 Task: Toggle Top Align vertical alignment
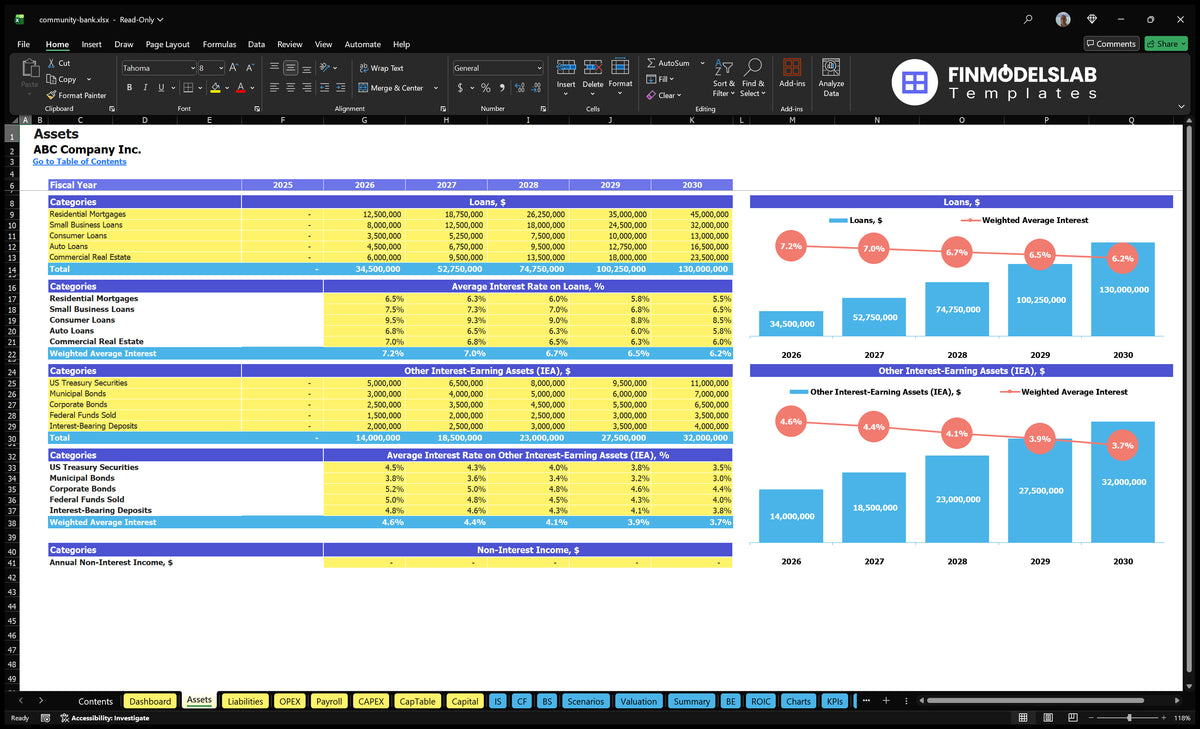point(274,68)
